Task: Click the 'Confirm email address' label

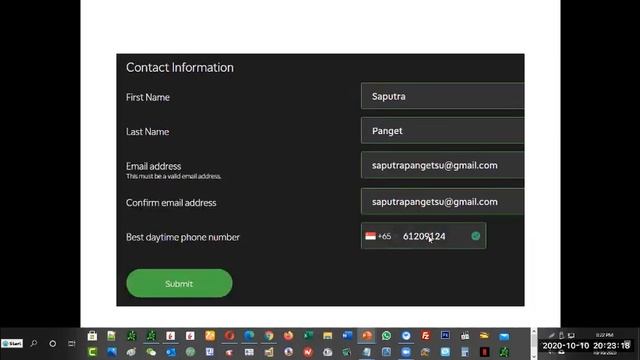Action: click(x=171, y=203)
